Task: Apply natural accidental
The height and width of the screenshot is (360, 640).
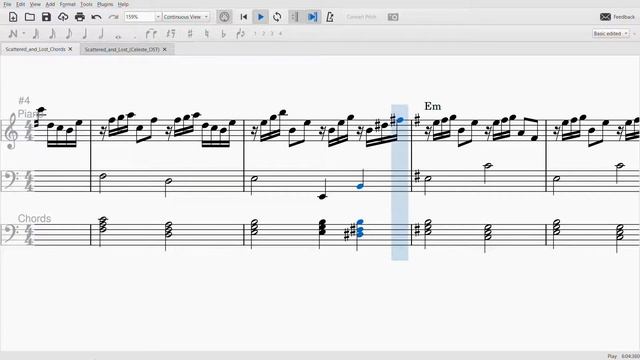Action: click(207, 34)
